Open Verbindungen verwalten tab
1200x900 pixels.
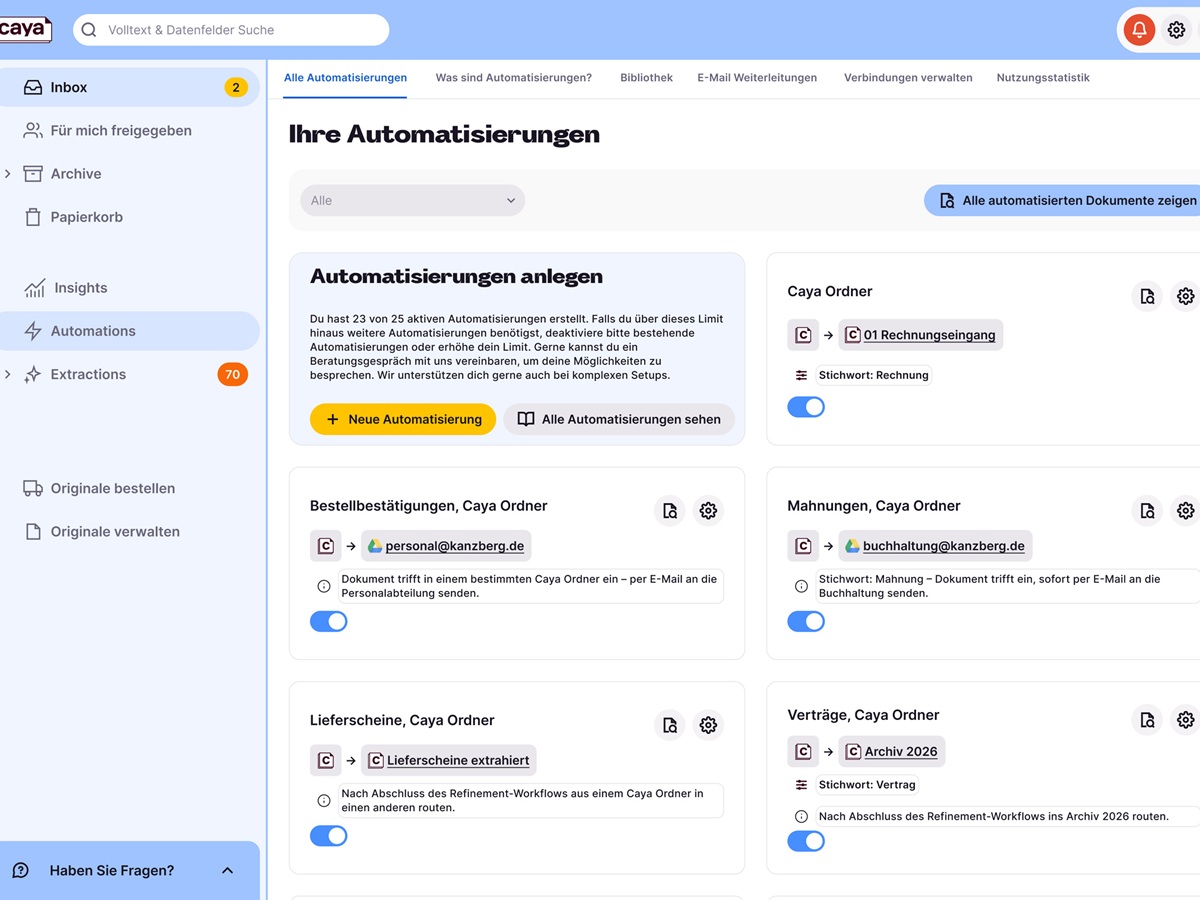tap(908, 78)
